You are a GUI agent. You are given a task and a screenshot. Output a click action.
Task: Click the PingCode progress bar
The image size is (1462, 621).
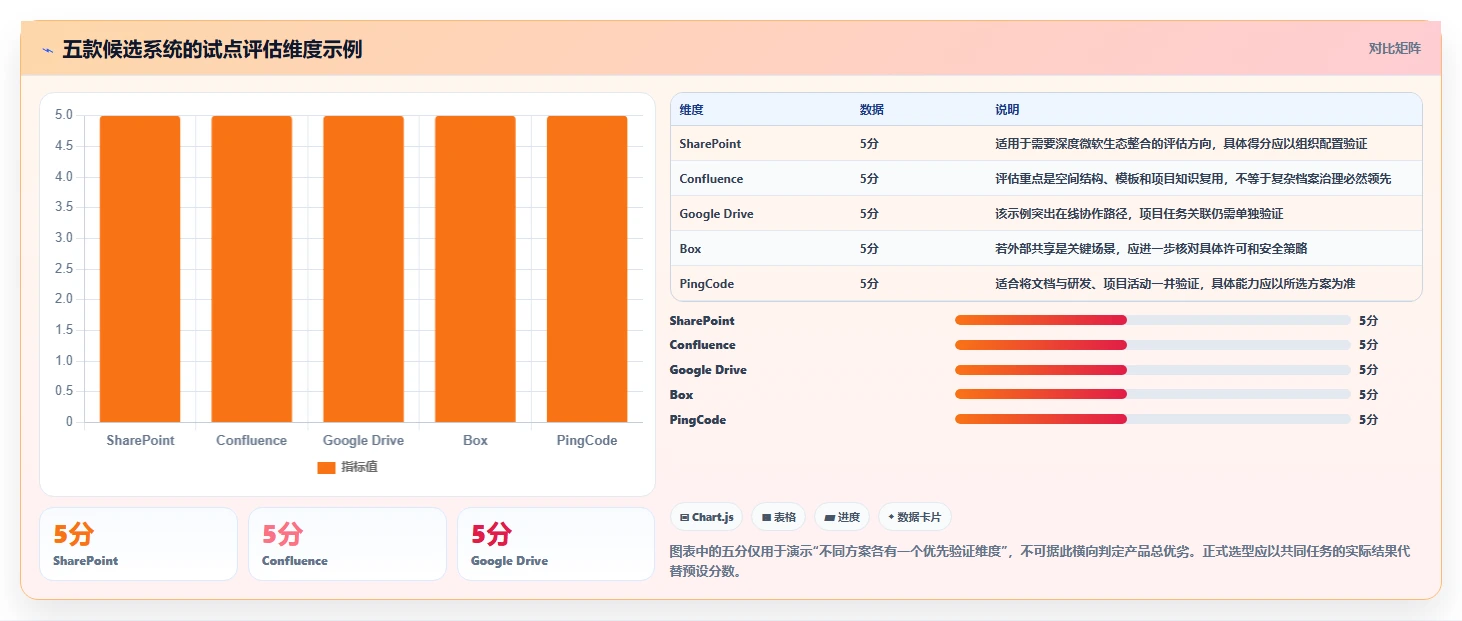pos(1153,419)
